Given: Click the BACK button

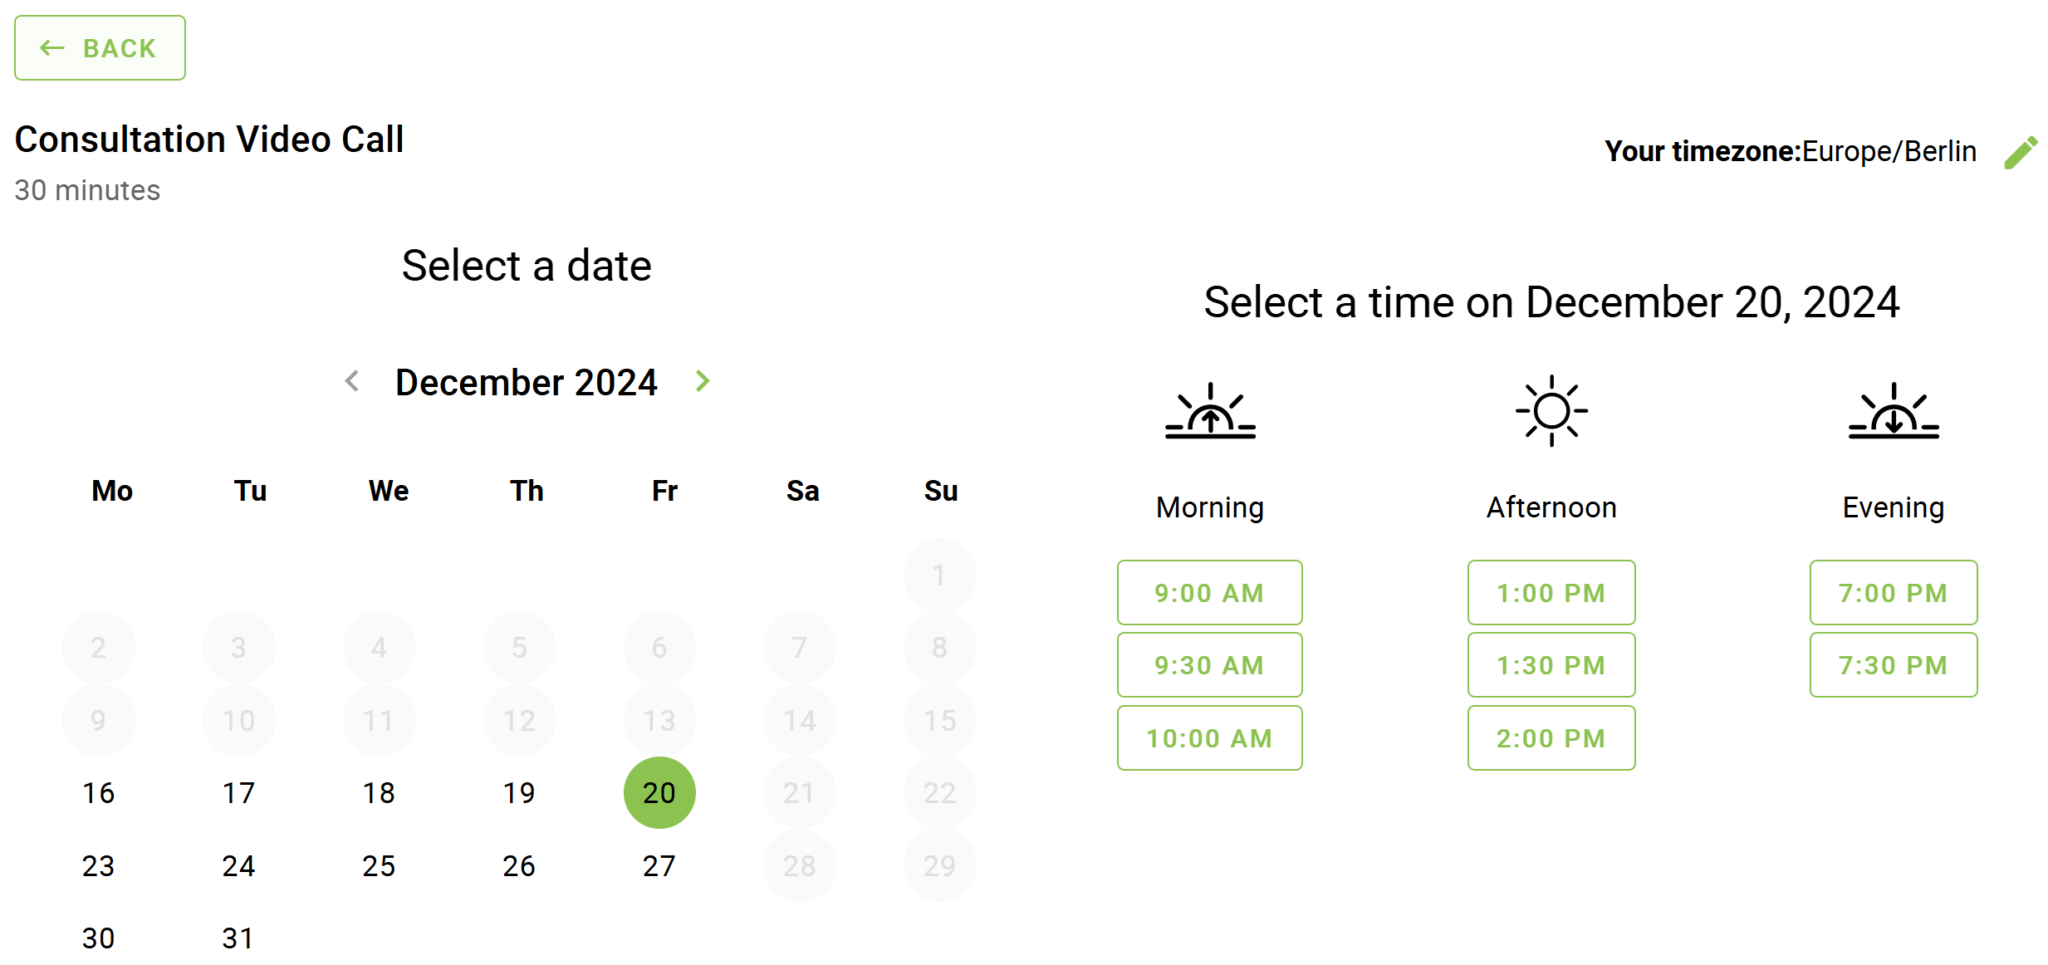Looking at the screenshot, I should coord(100,47).
